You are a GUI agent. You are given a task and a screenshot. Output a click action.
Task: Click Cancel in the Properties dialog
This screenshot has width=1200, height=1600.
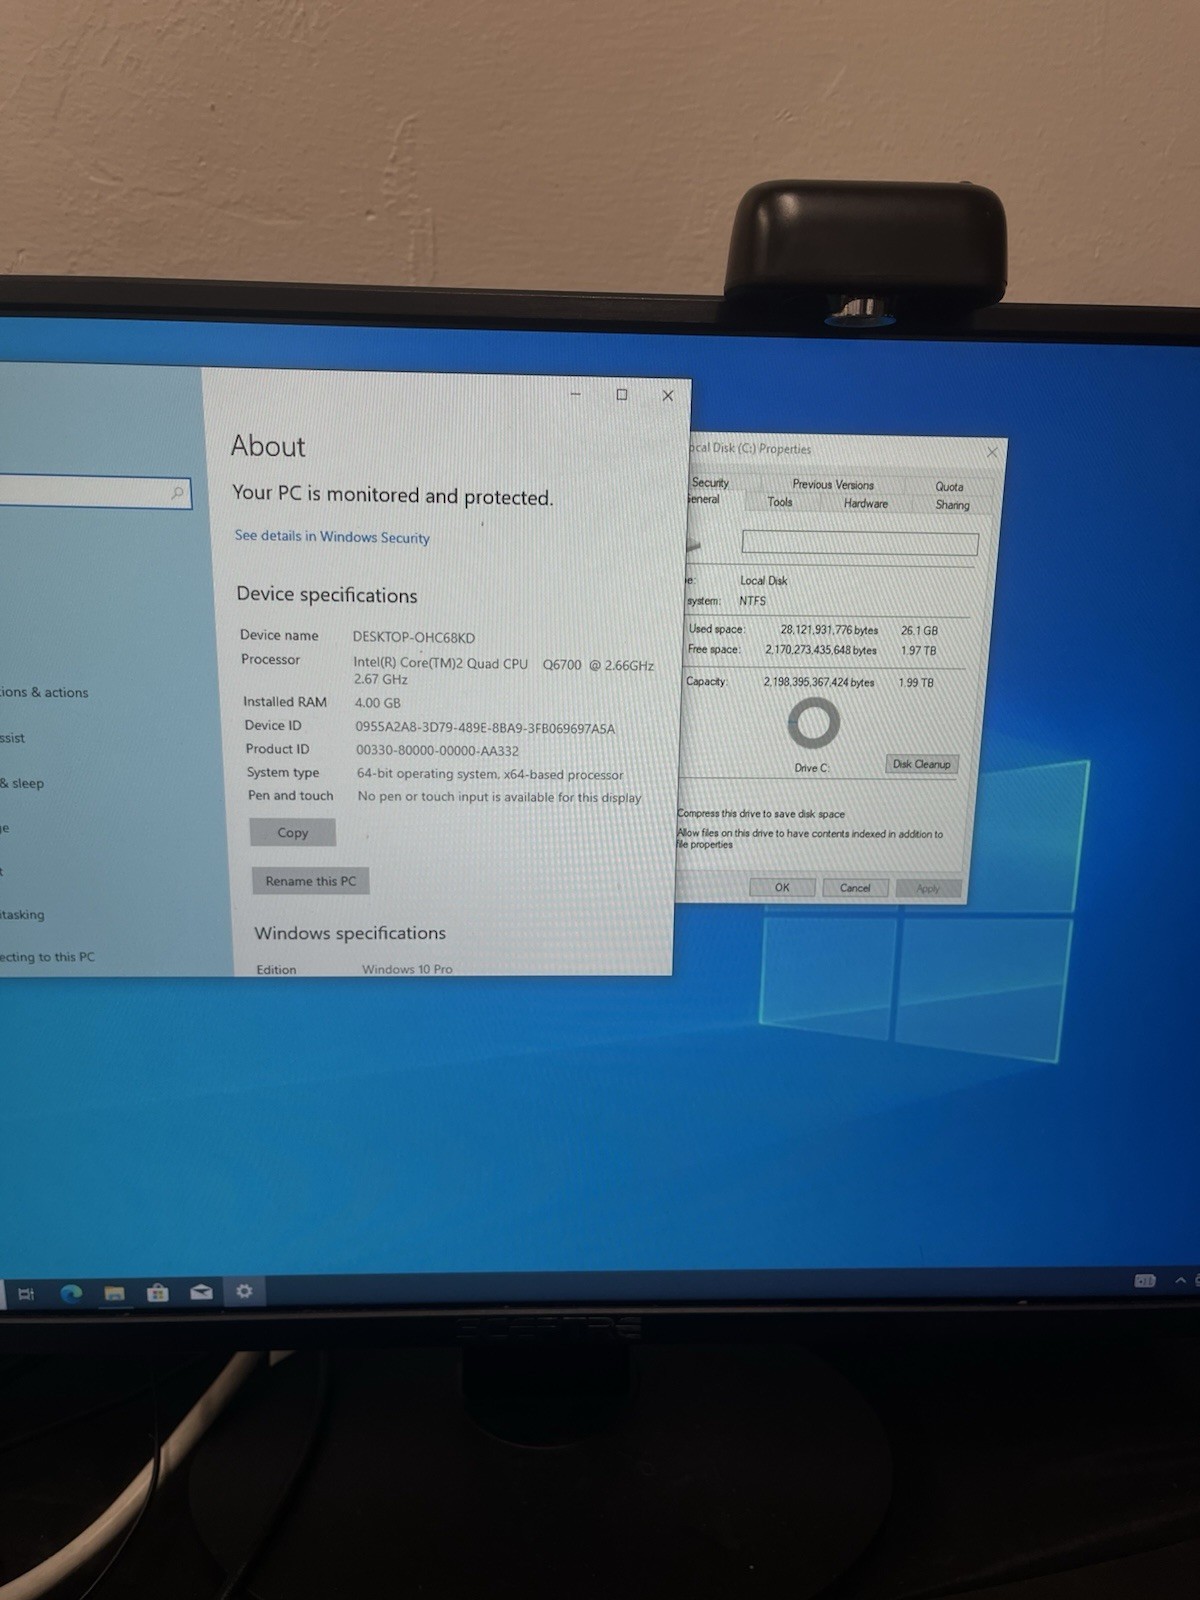click(855, 888)
